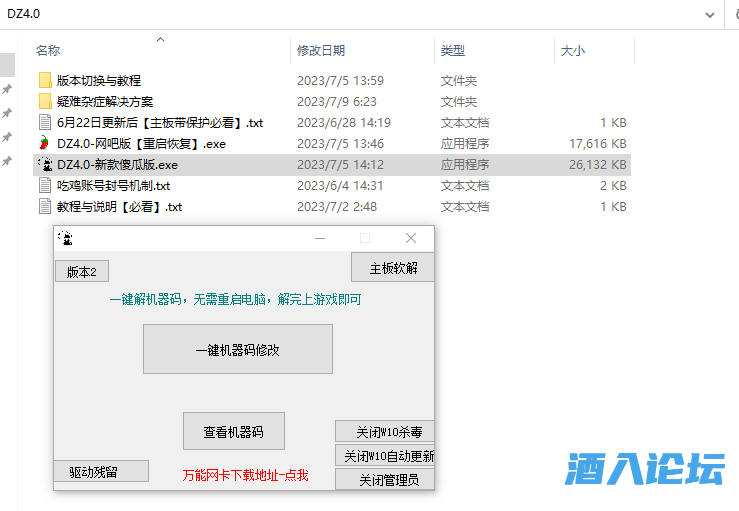Screen dimensions: 739x511
Task: Click the 教程与说明 text file icon
Action: coord(44,206)
